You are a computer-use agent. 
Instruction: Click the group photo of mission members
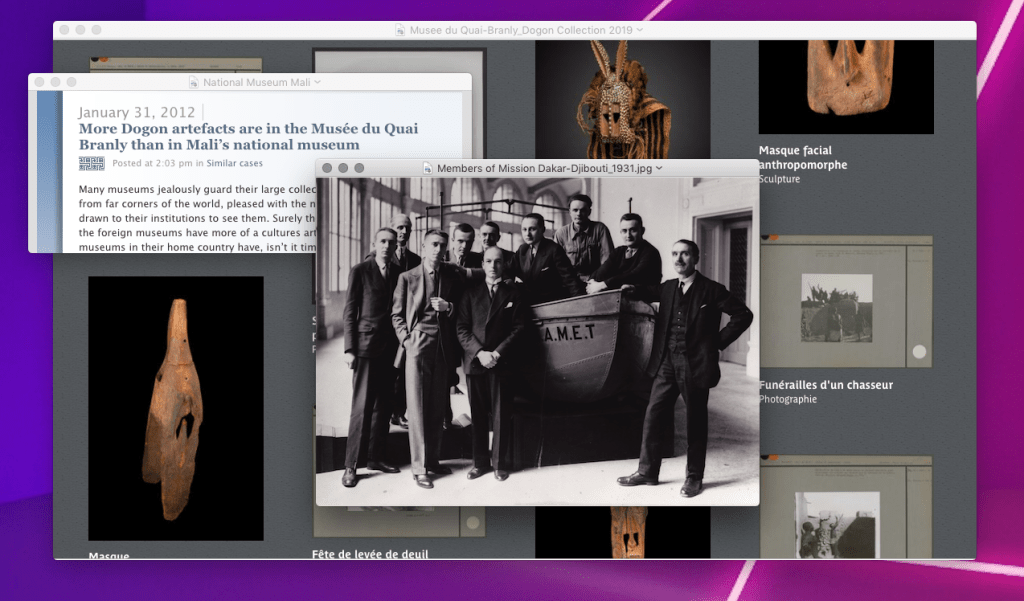coord(537,342)
